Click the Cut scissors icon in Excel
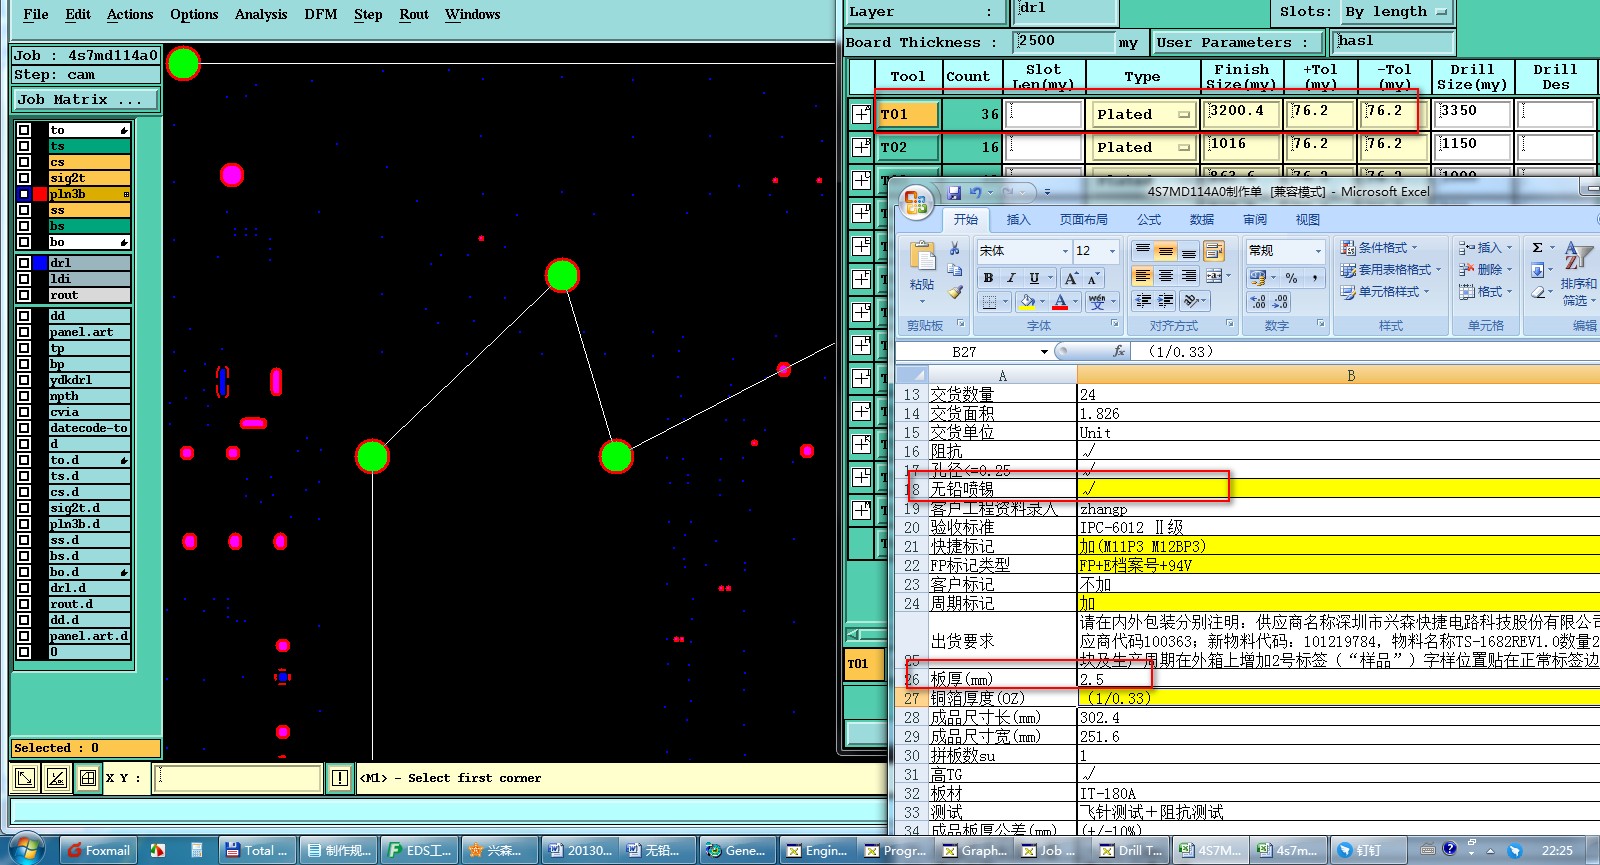This screenshot has width=1600, height=865. pyautogui.click(x=955, y=248)
